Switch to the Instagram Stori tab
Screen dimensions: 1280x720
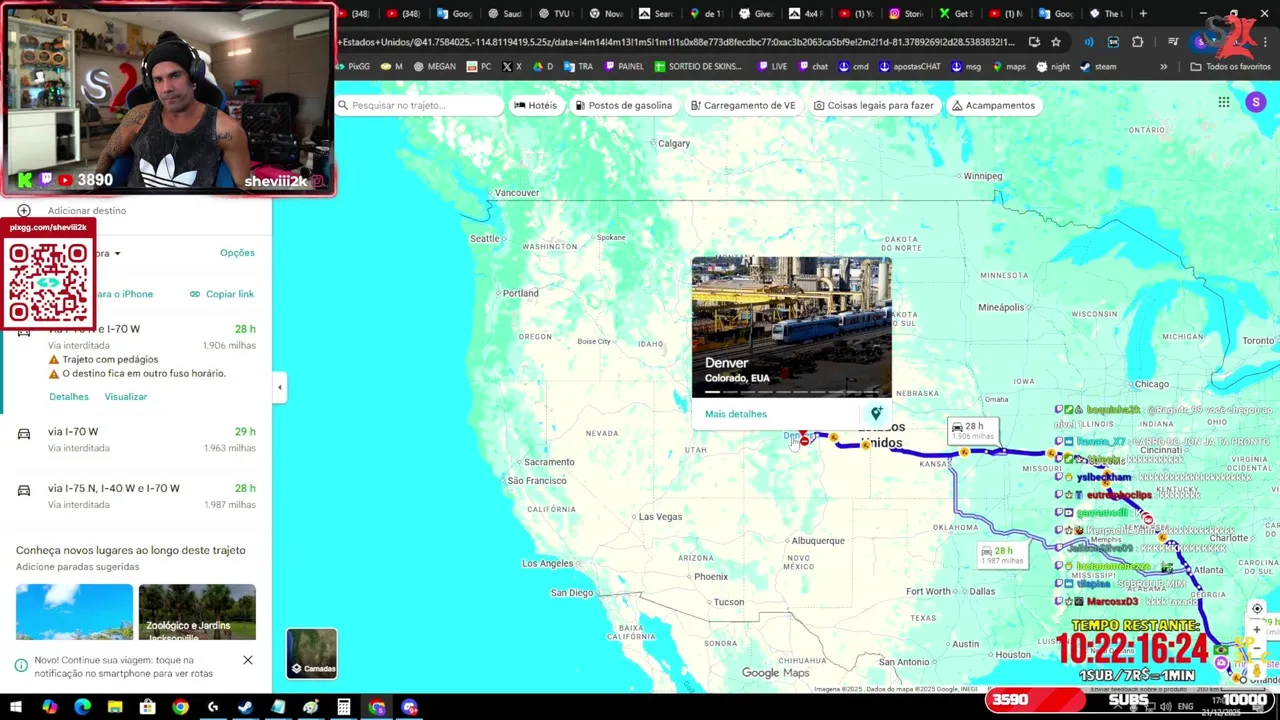905,14
